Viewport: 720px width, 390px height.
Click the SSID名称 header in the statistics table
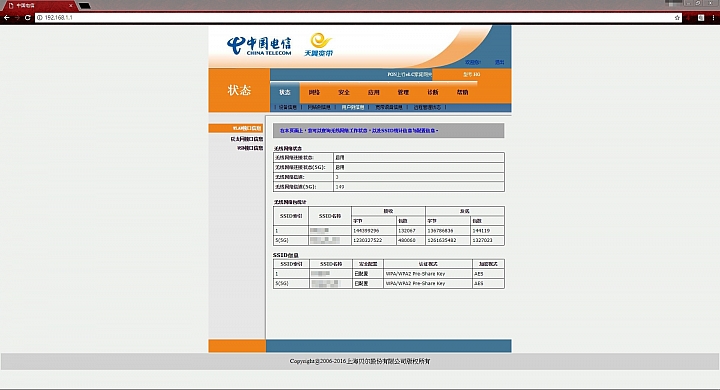point(330,216)
